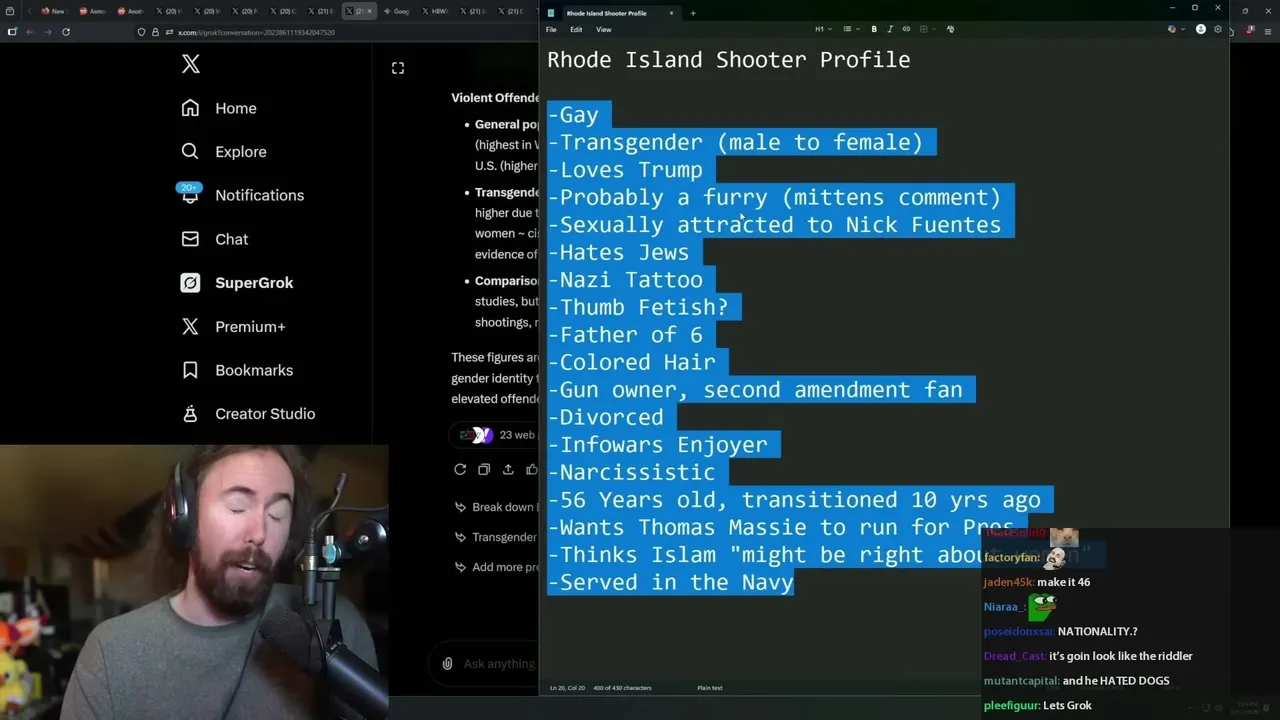The height and width of the screenshot is (720, 1280).
Task: Close the Rhode Island Shooter Profile tab
Action: [671, 13]
